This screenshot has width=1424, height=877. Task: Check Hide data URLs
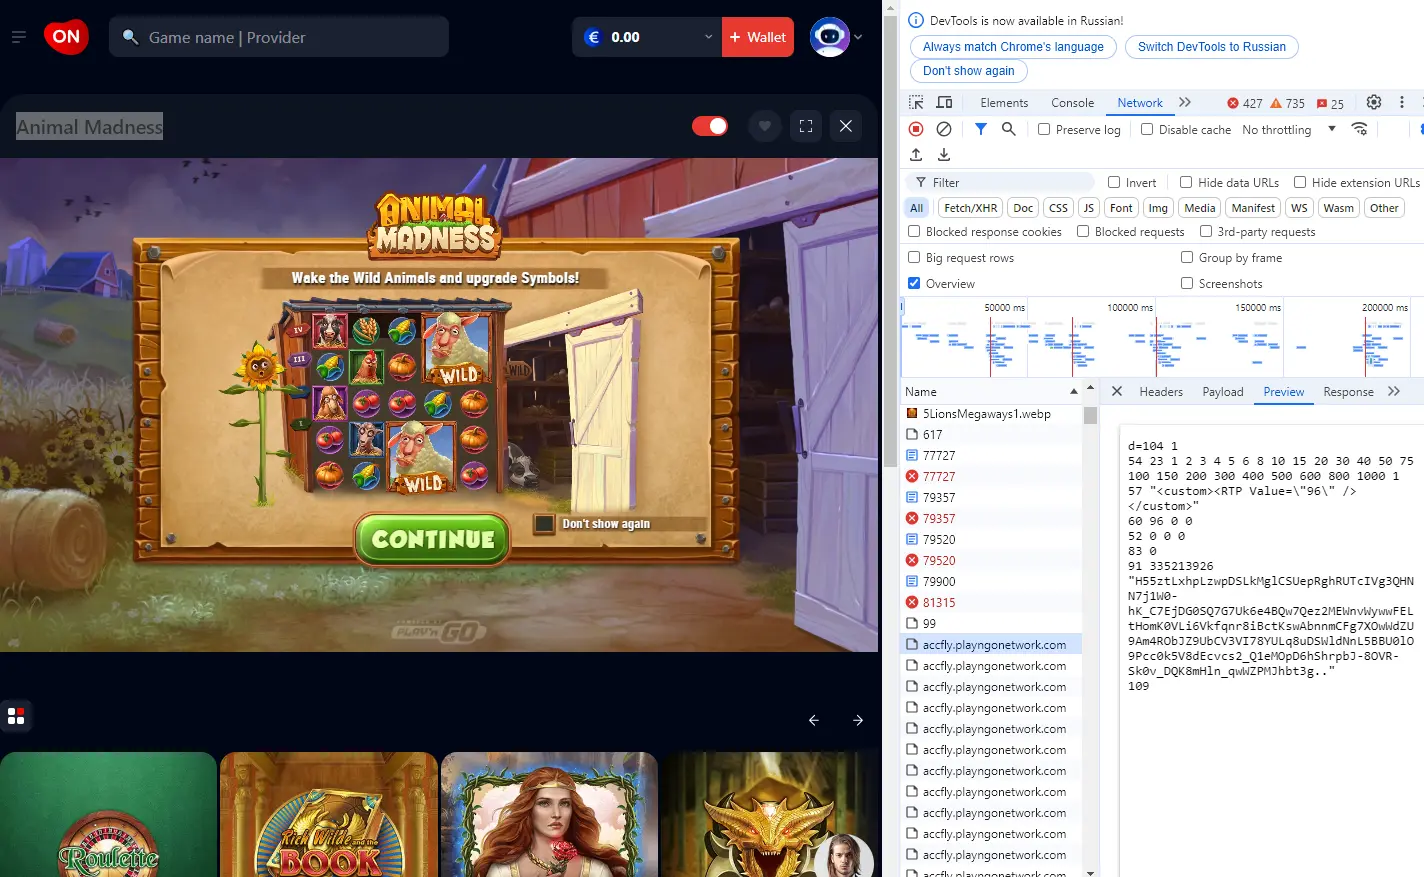1186,182
